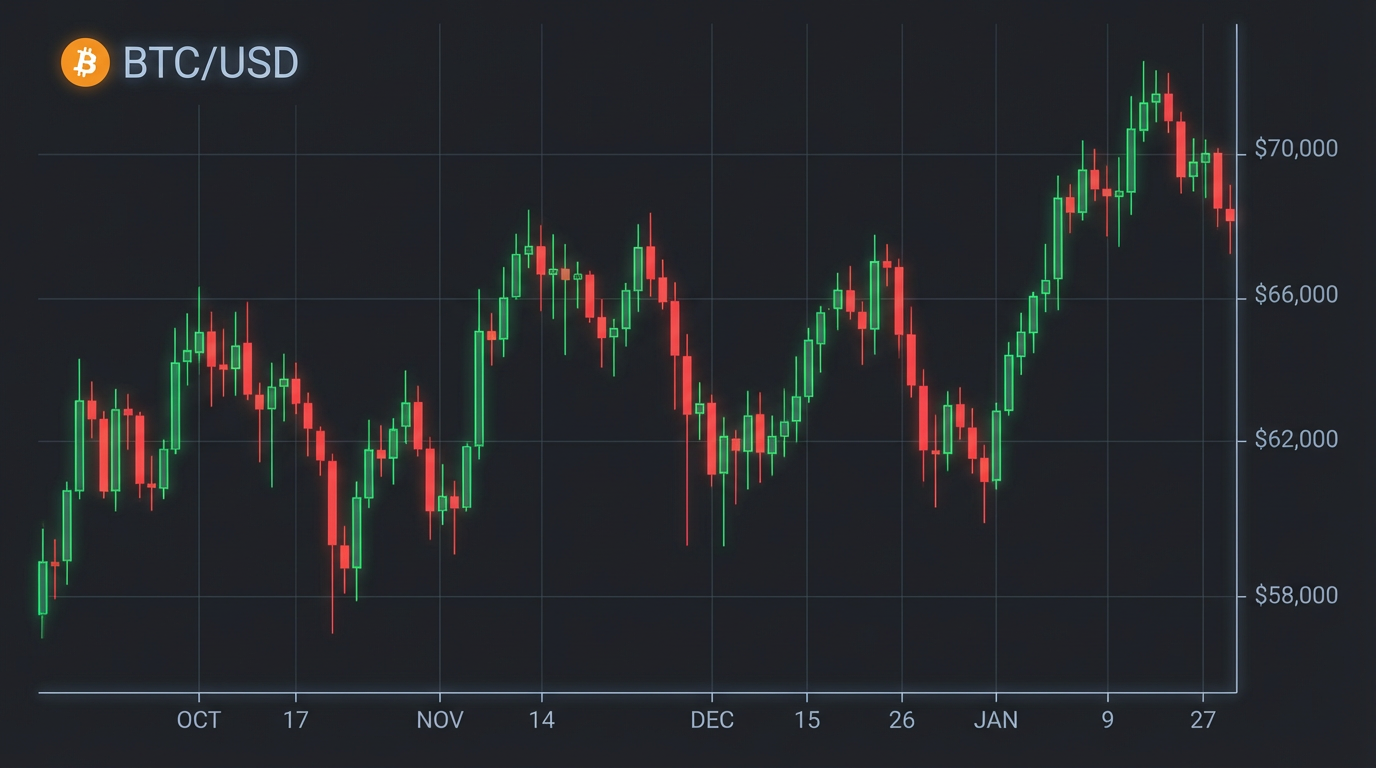Click the first green candle at chart start

pyautogui.click(x=43, y=588)
